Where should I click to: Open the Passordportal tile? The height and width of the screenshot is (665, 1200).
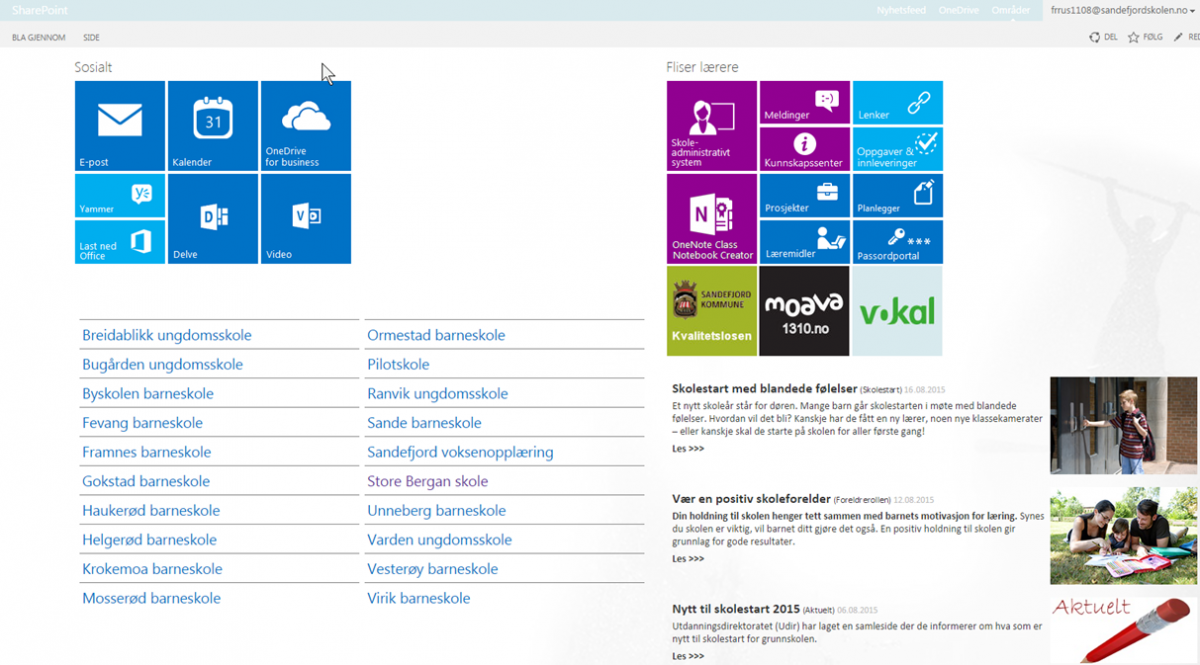(x=897, y=241)
